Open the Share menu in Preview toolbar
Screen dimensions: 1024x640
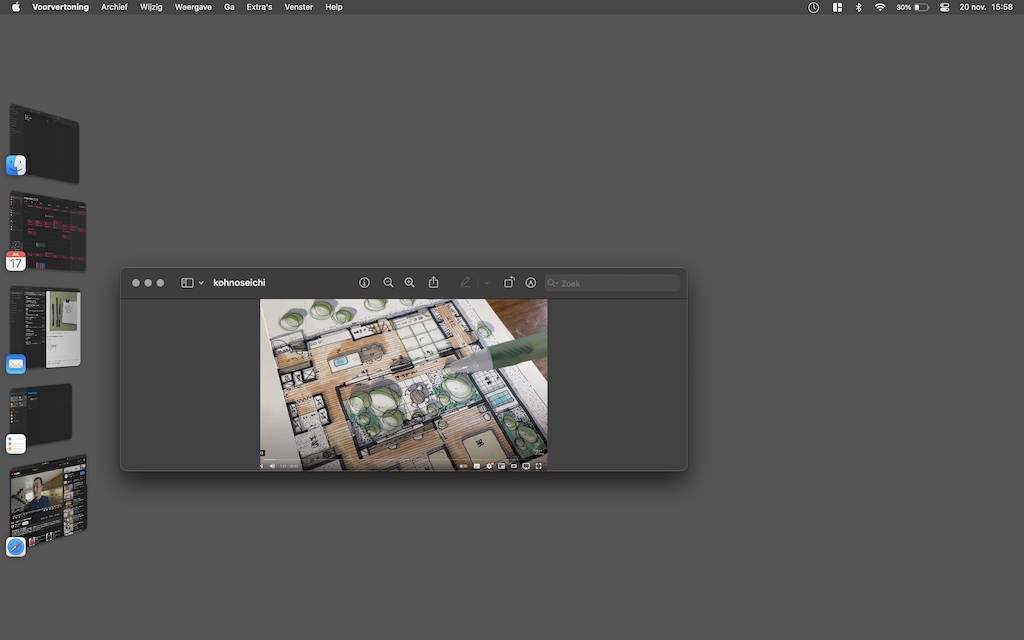coord(434,282)
